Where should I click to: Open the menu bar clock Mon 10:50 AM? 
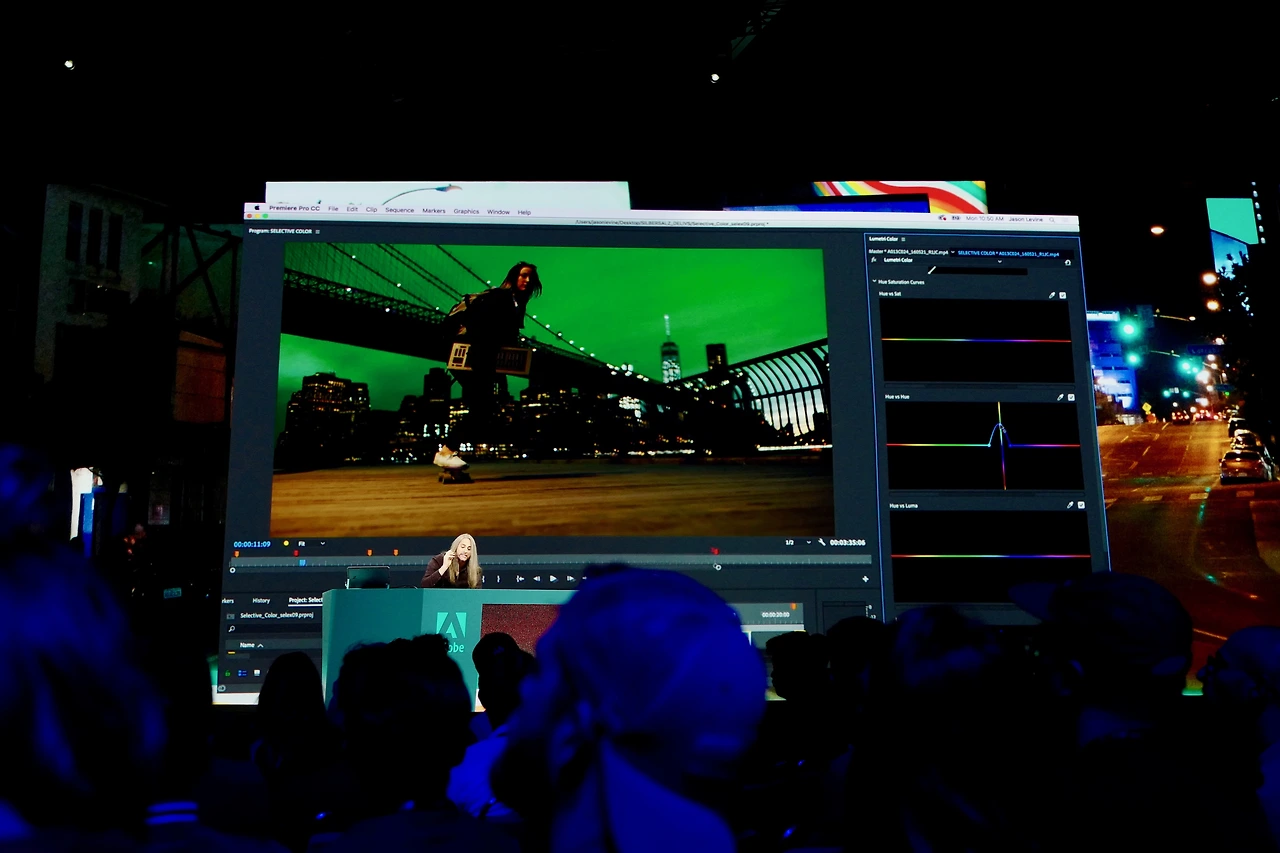click(983, 217)
